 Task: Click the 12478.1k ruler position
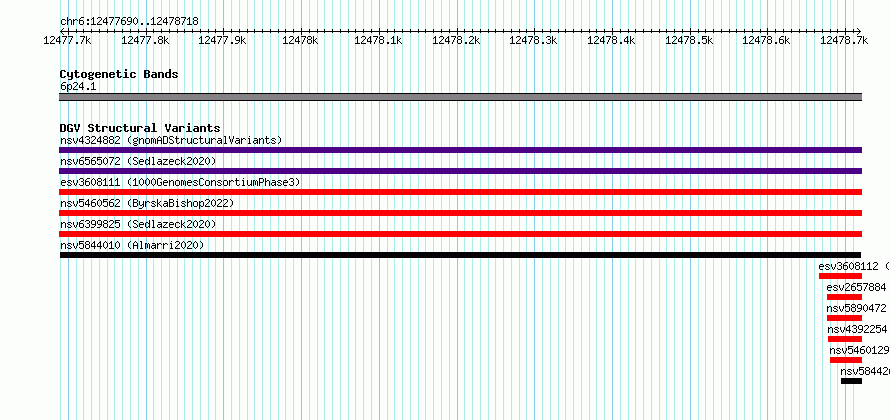(x=378, y=41)
